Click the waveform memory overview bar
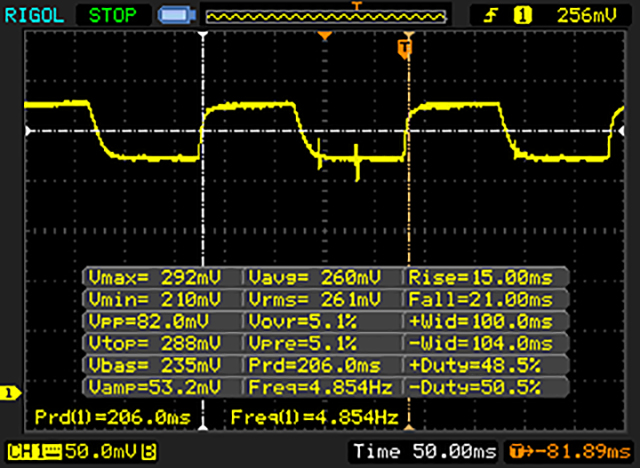The height and width of the screenshot is (468, 640). point(326,16)
